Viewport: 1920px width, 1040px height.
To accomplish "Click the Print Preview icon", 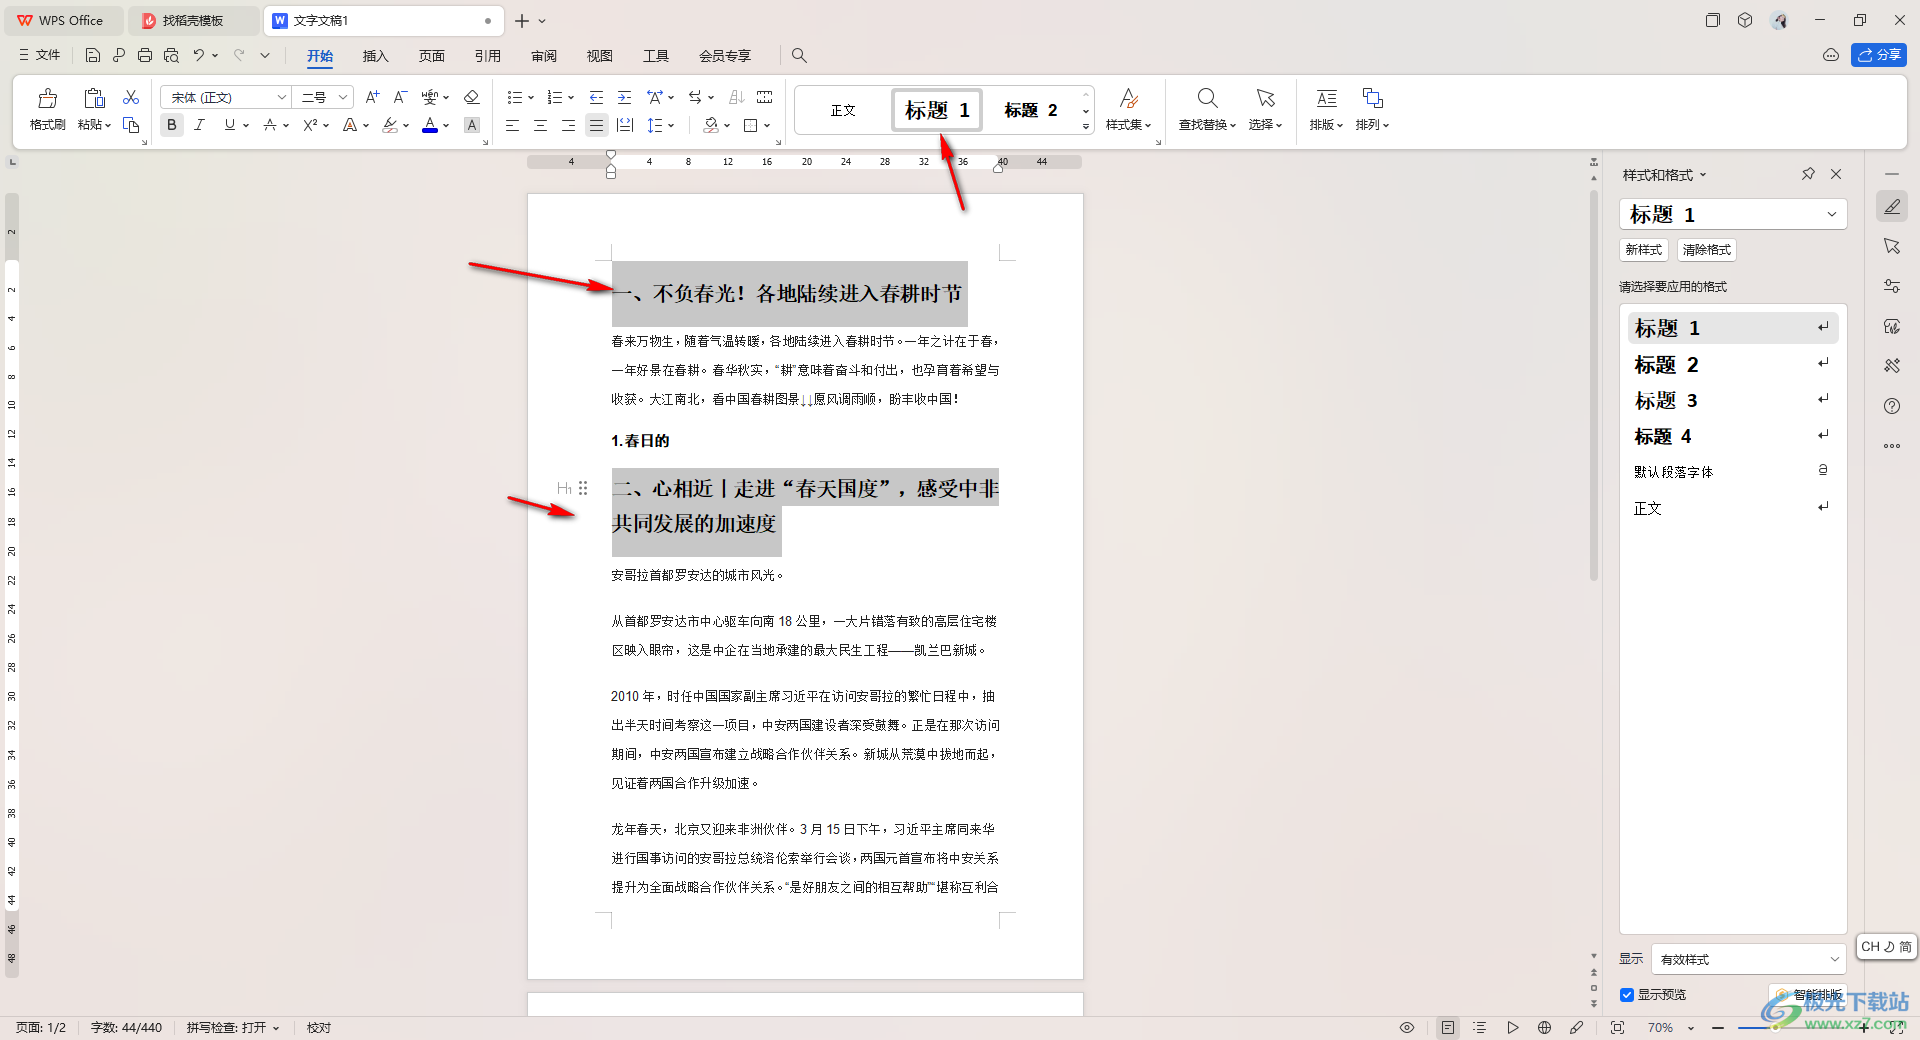I will [x=172, y=55].
